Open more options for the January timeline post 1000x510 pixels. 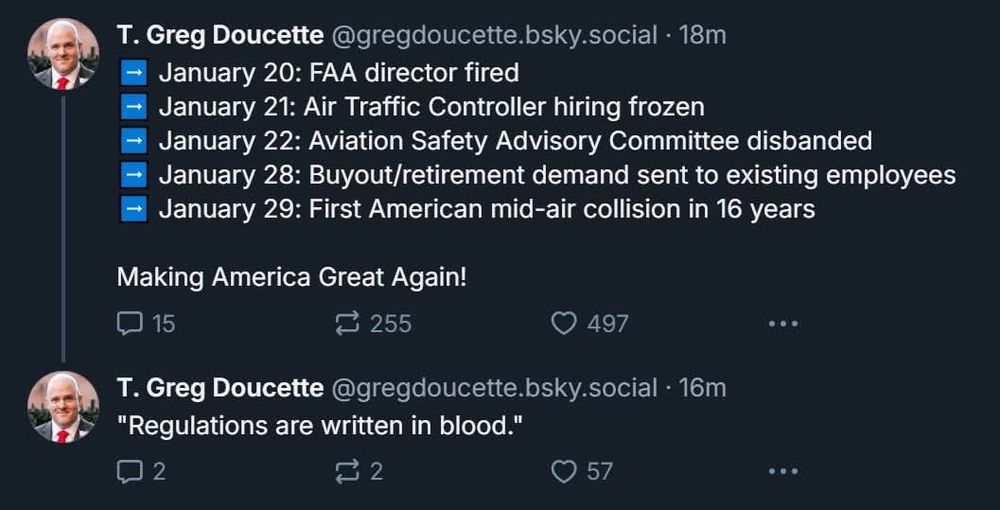pyautogui.click(x=782, y=323)
